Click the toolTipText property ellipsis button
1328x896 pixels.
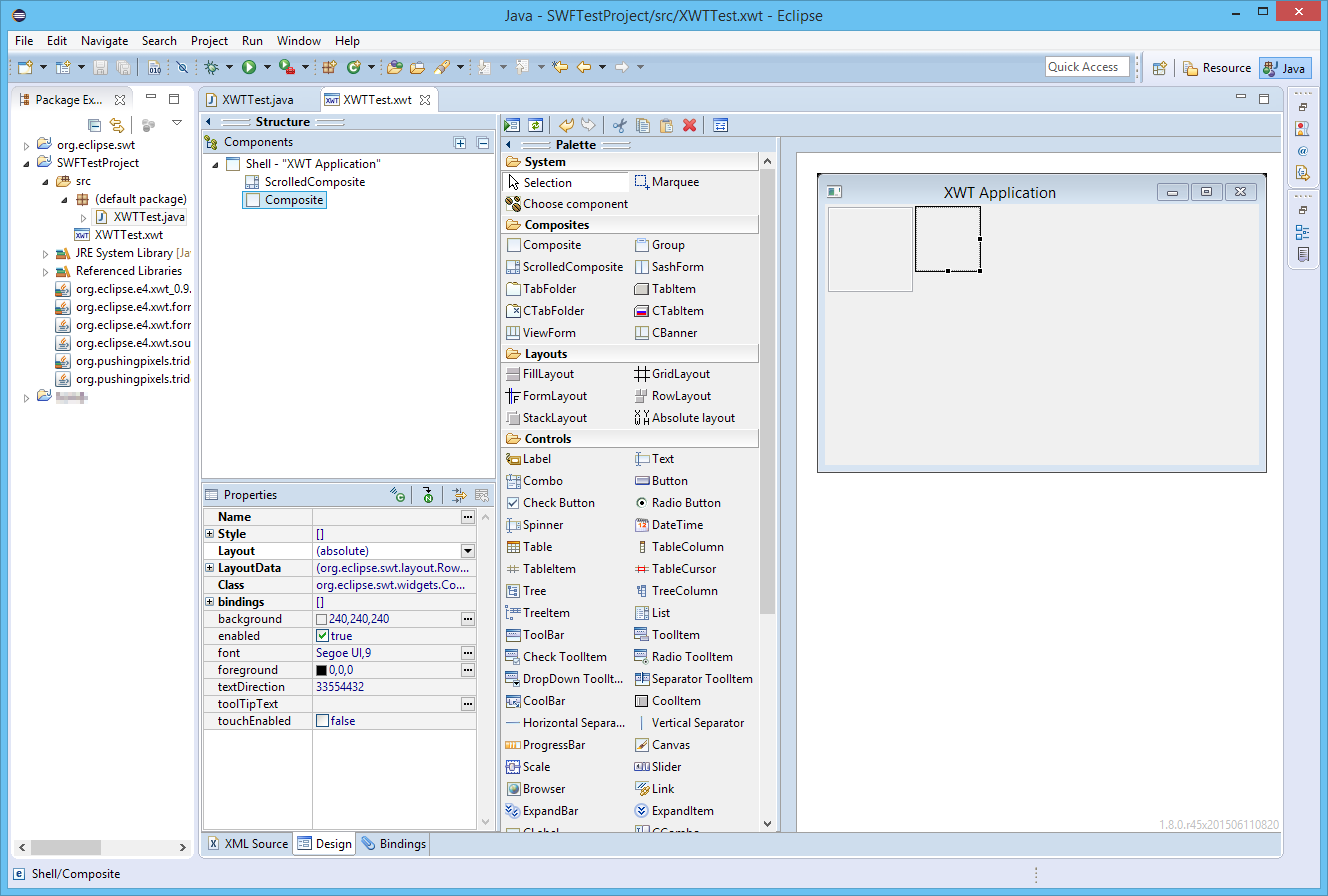tap(467, 704)
